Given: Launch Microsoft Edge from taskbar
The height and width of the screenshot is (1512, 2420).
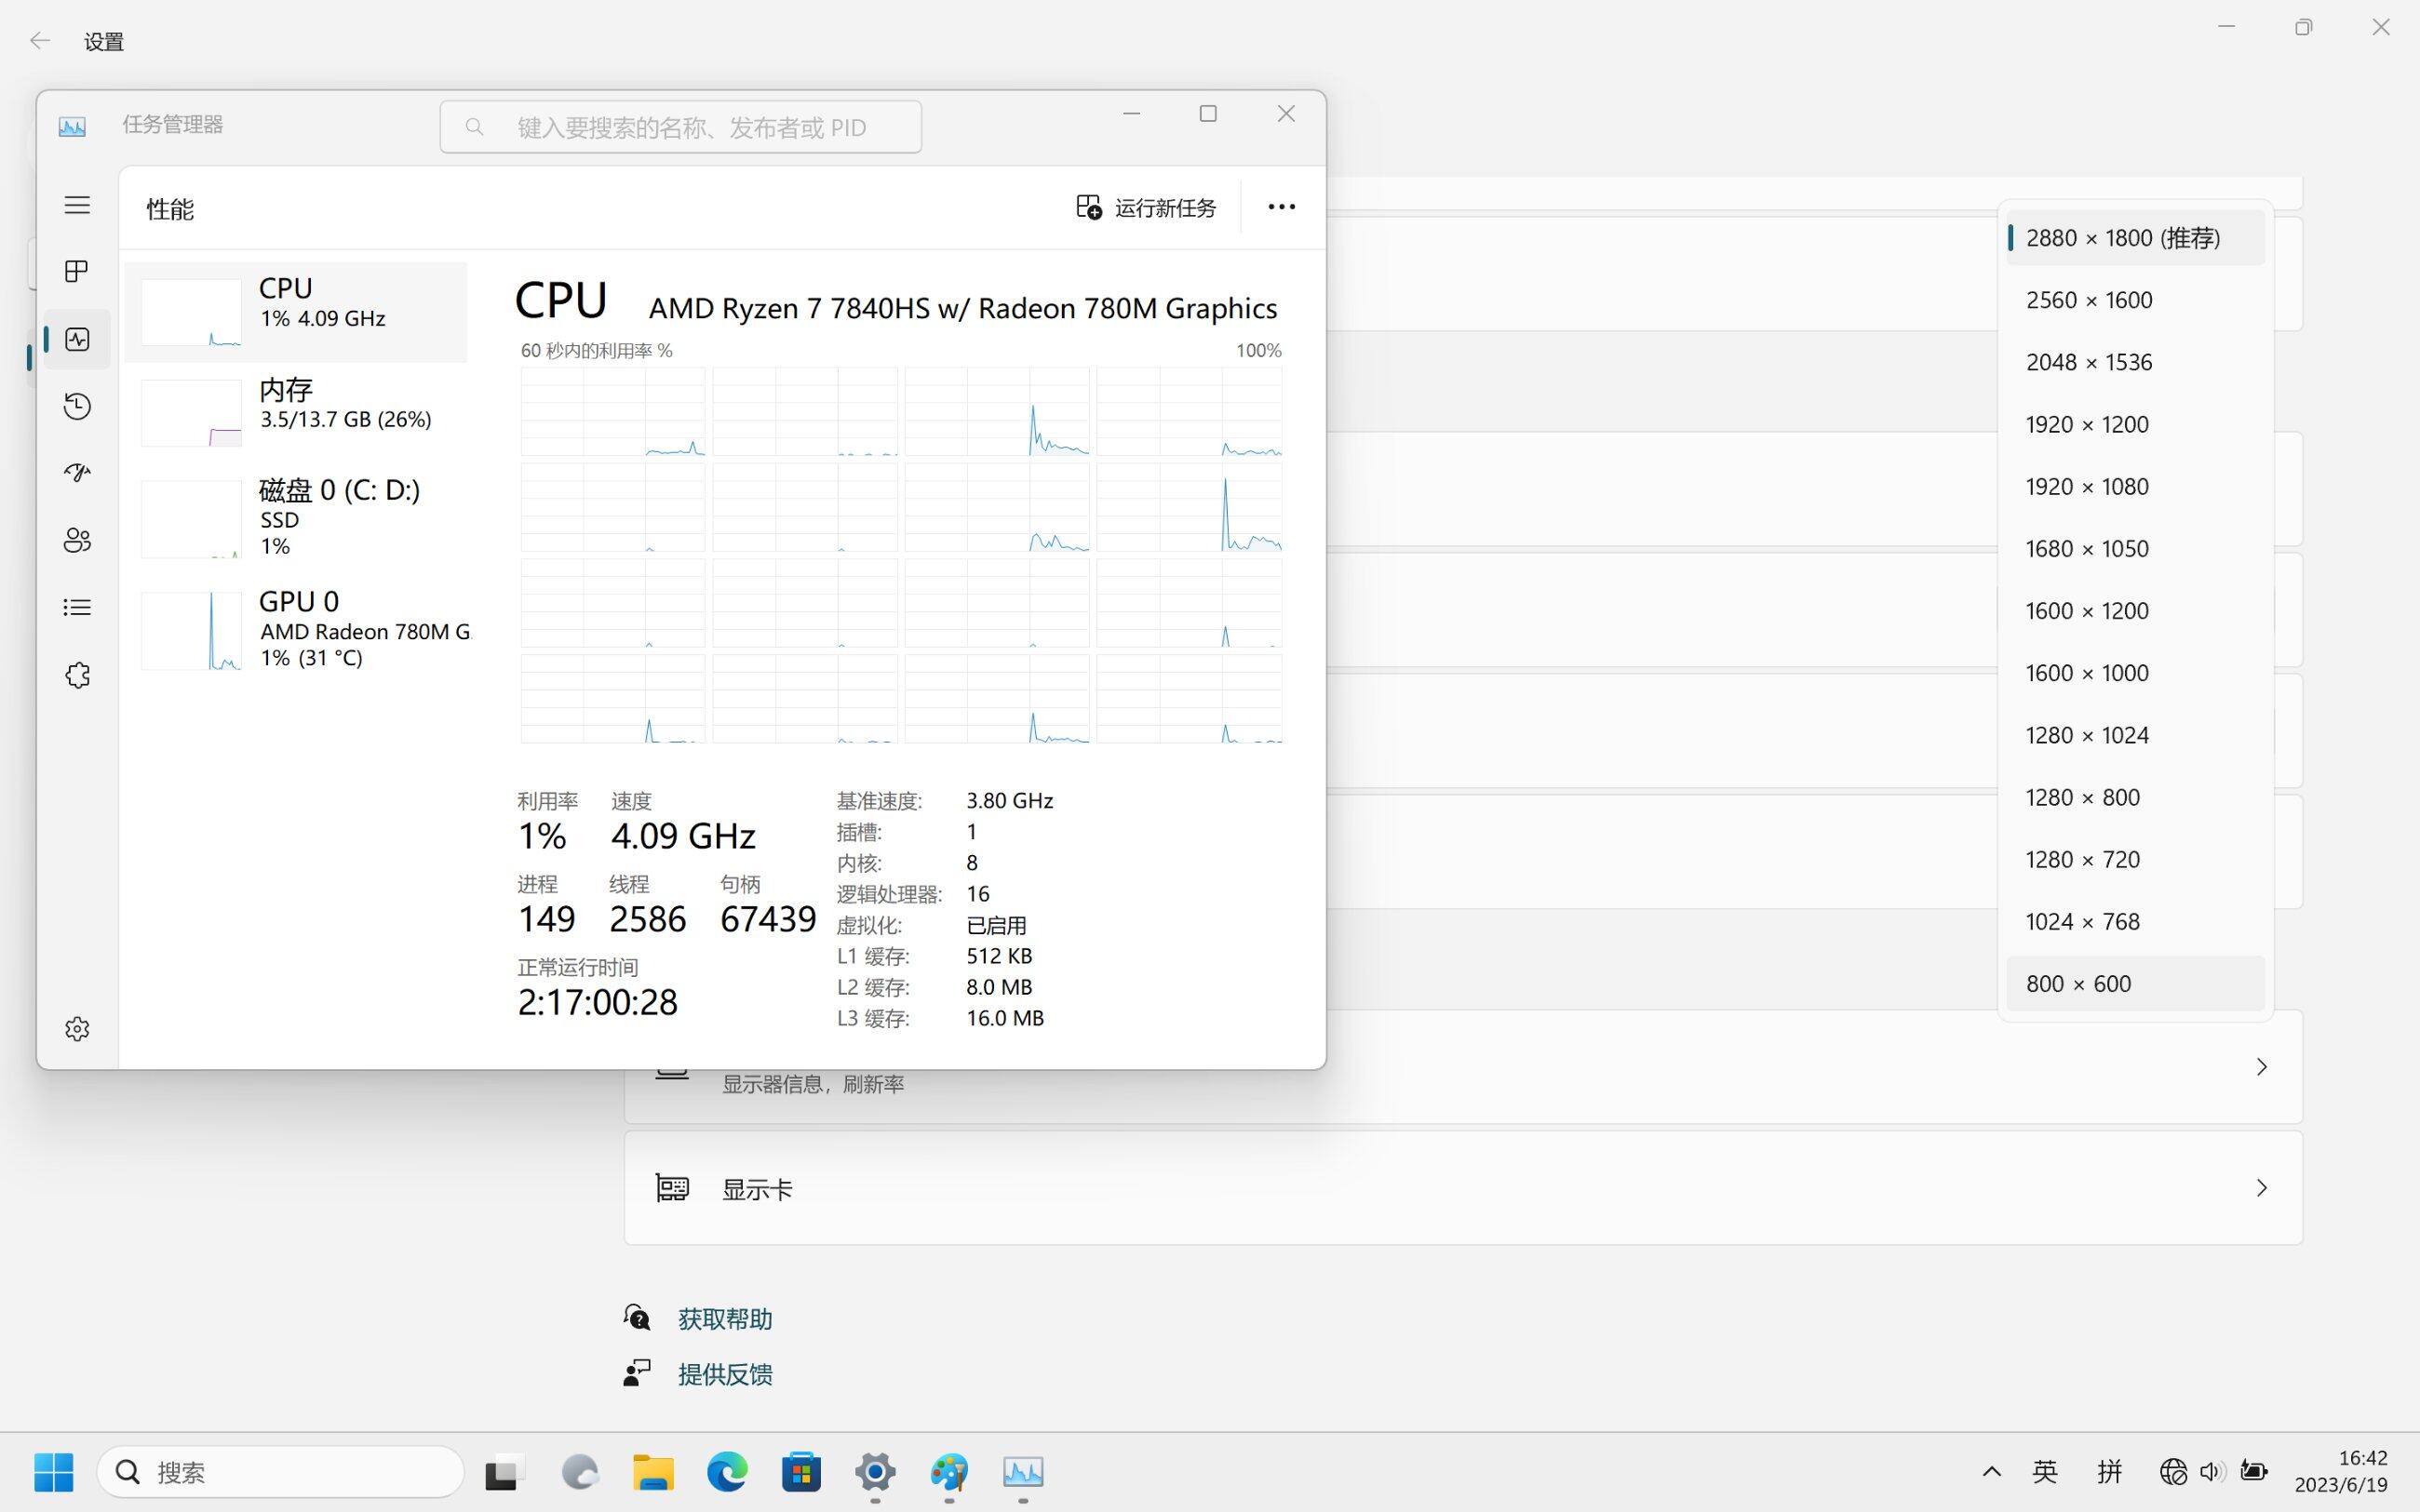Looking at the screenshot, I should point(727,1472).
